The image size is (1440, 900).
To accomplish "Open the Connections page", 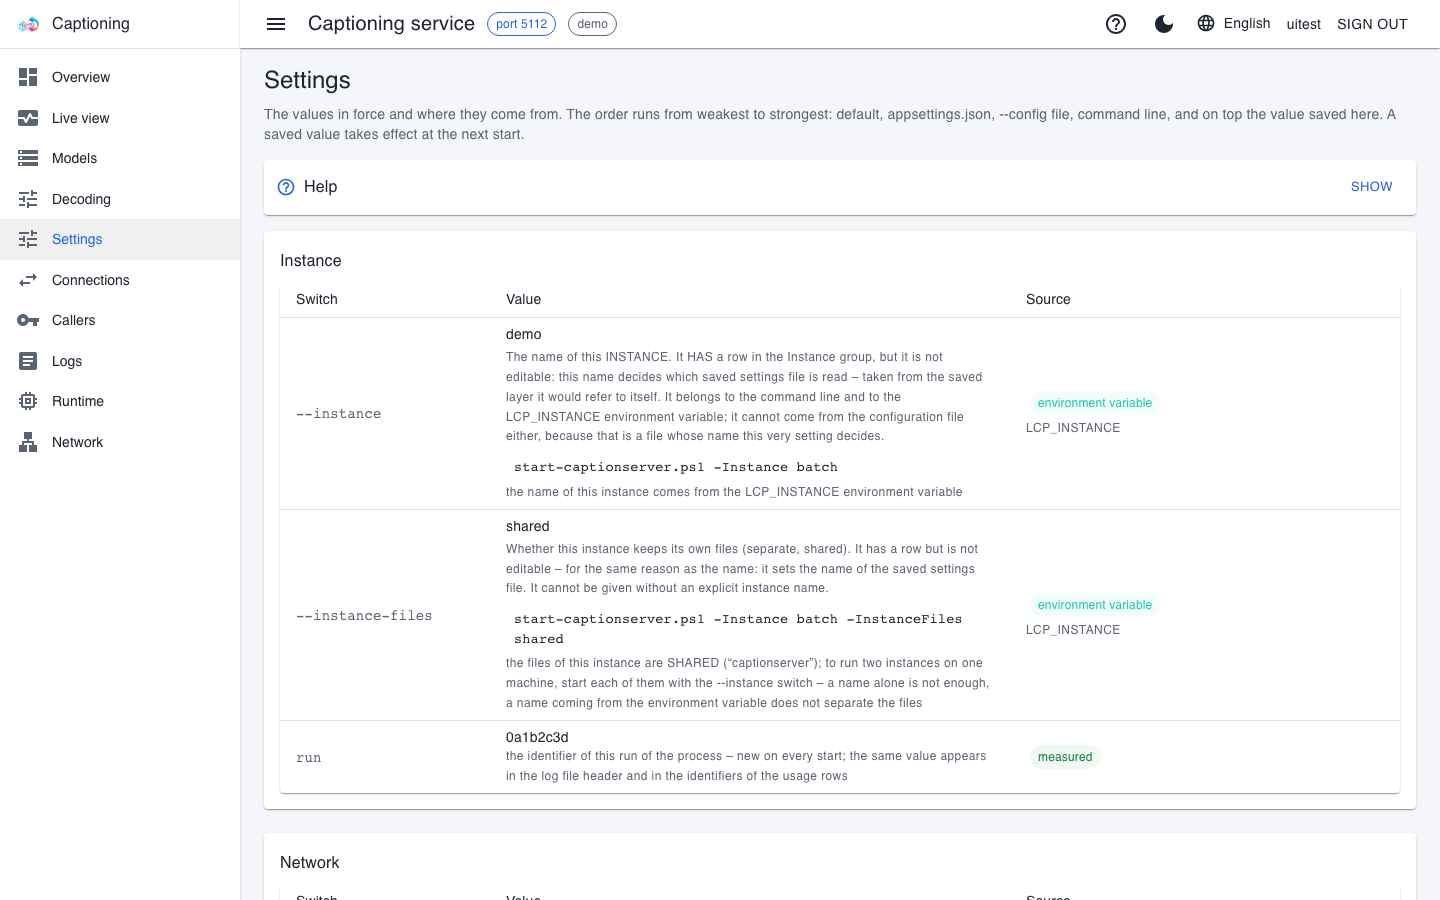I will [x=120, y=280].
